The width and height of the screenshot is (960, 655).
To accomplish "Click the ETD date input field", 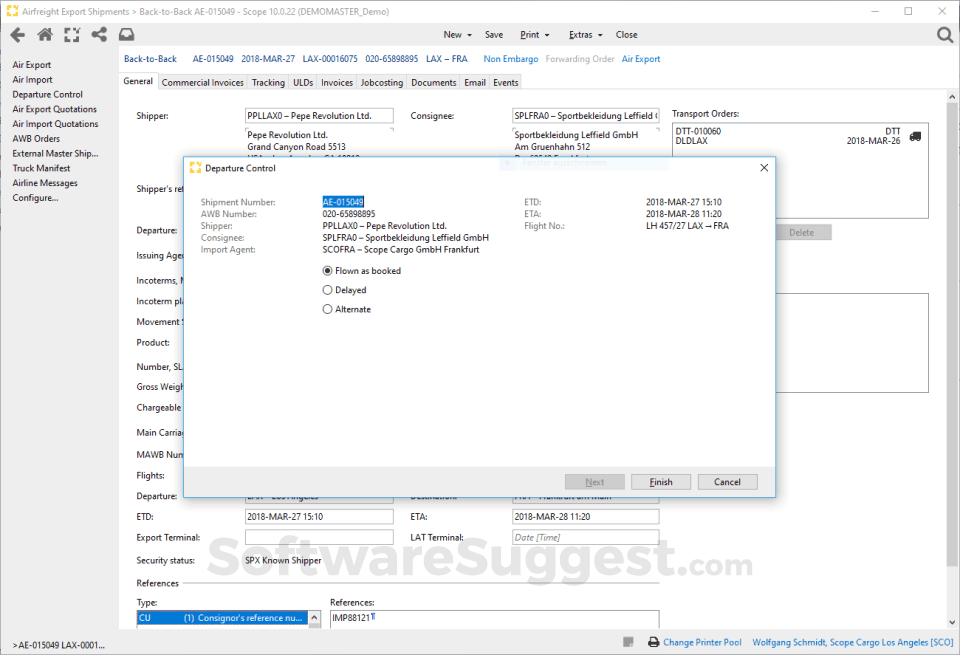I will pyautogui.click(x=318, y=516).
